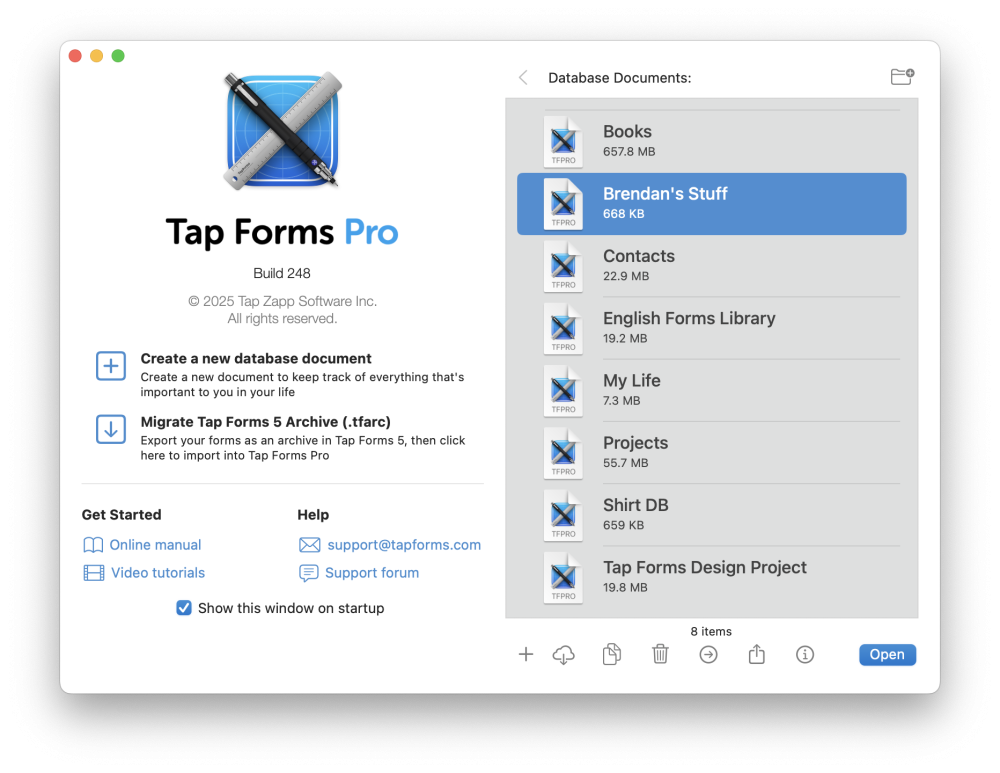
Task: Select the Contacts document name
Action: click(x=638, y=256)
